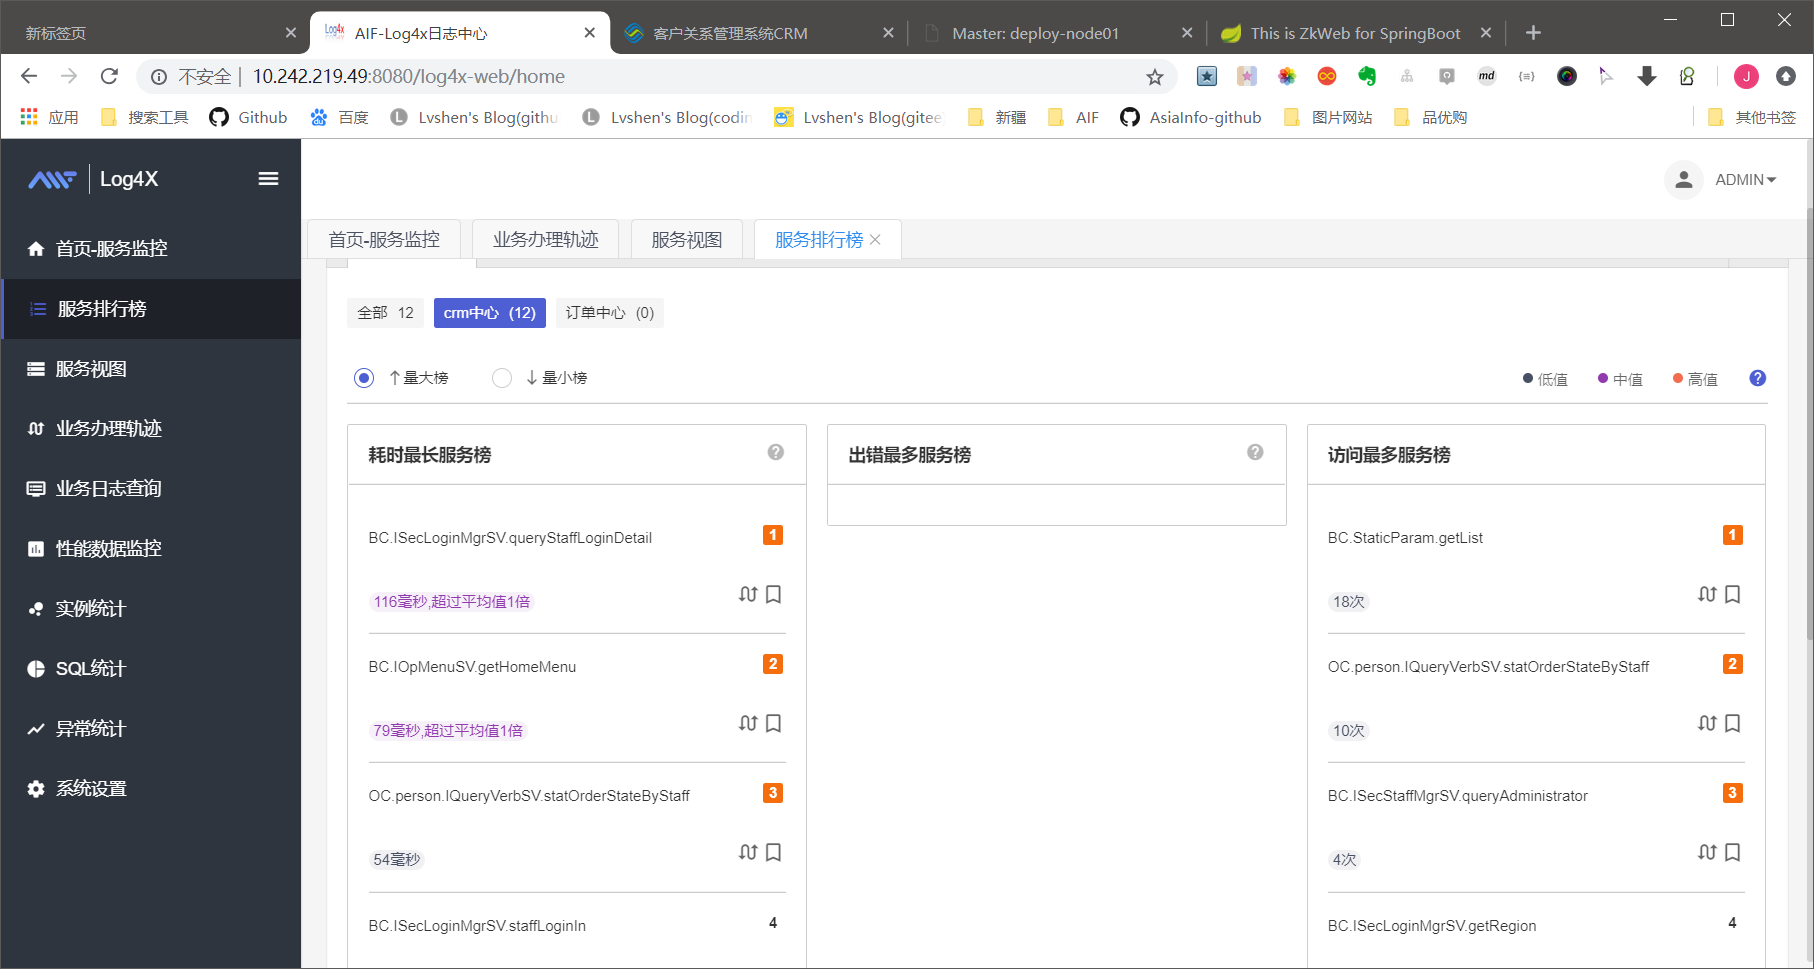Open 图片网站 bookmark folder

tap(1328, 118)
